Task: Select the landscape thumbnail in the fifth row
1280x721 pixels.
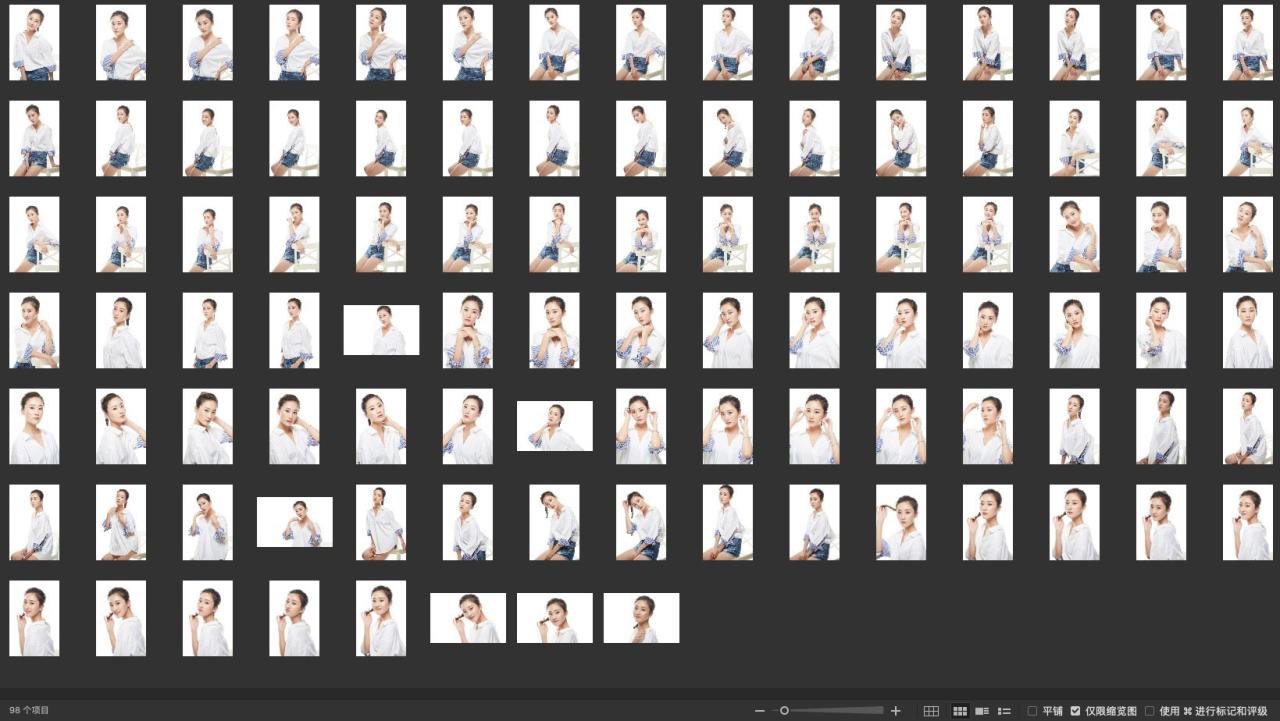Action: tap(554, 426)
